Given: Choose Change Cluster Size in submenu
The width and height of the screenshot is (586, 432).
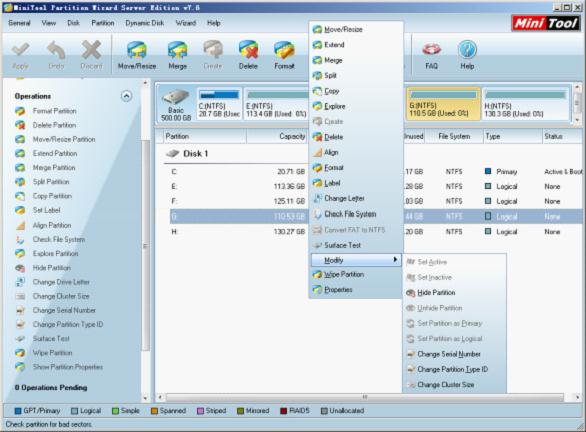Looking at the screenshot, I should 454,385.
